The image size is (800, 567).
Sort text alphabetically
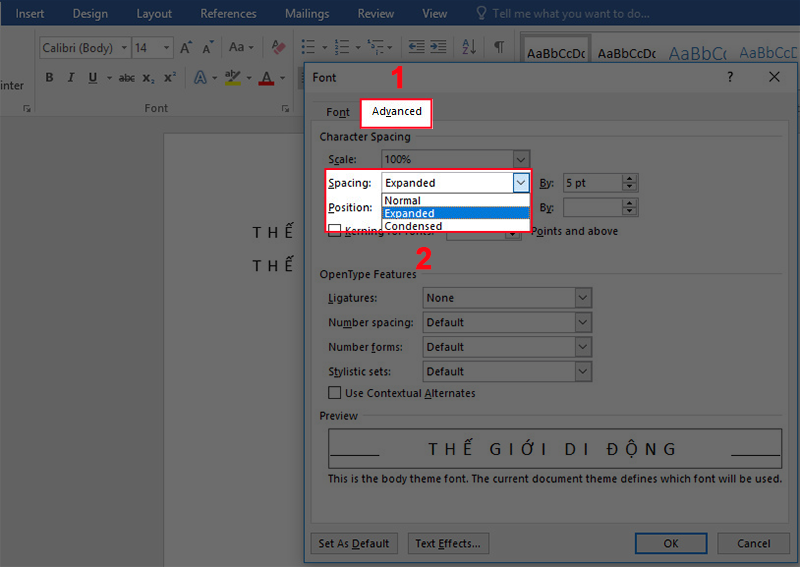click(469, 47)
